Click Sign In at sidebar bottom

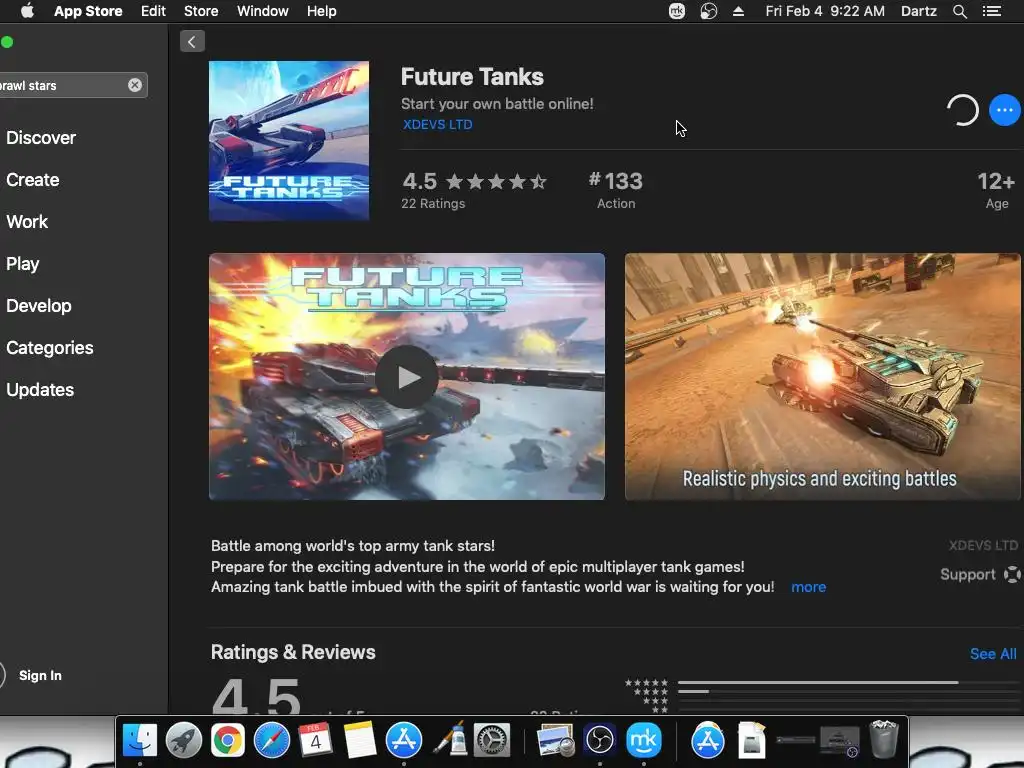[x=40, y=675]
